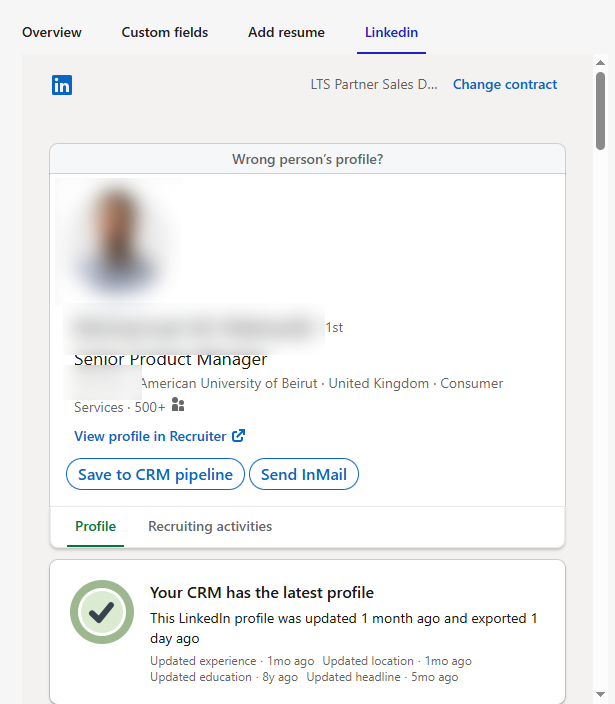
Task: Click the connections people icon after 500+
Action: pyautogui.click(x=178, y=405)
